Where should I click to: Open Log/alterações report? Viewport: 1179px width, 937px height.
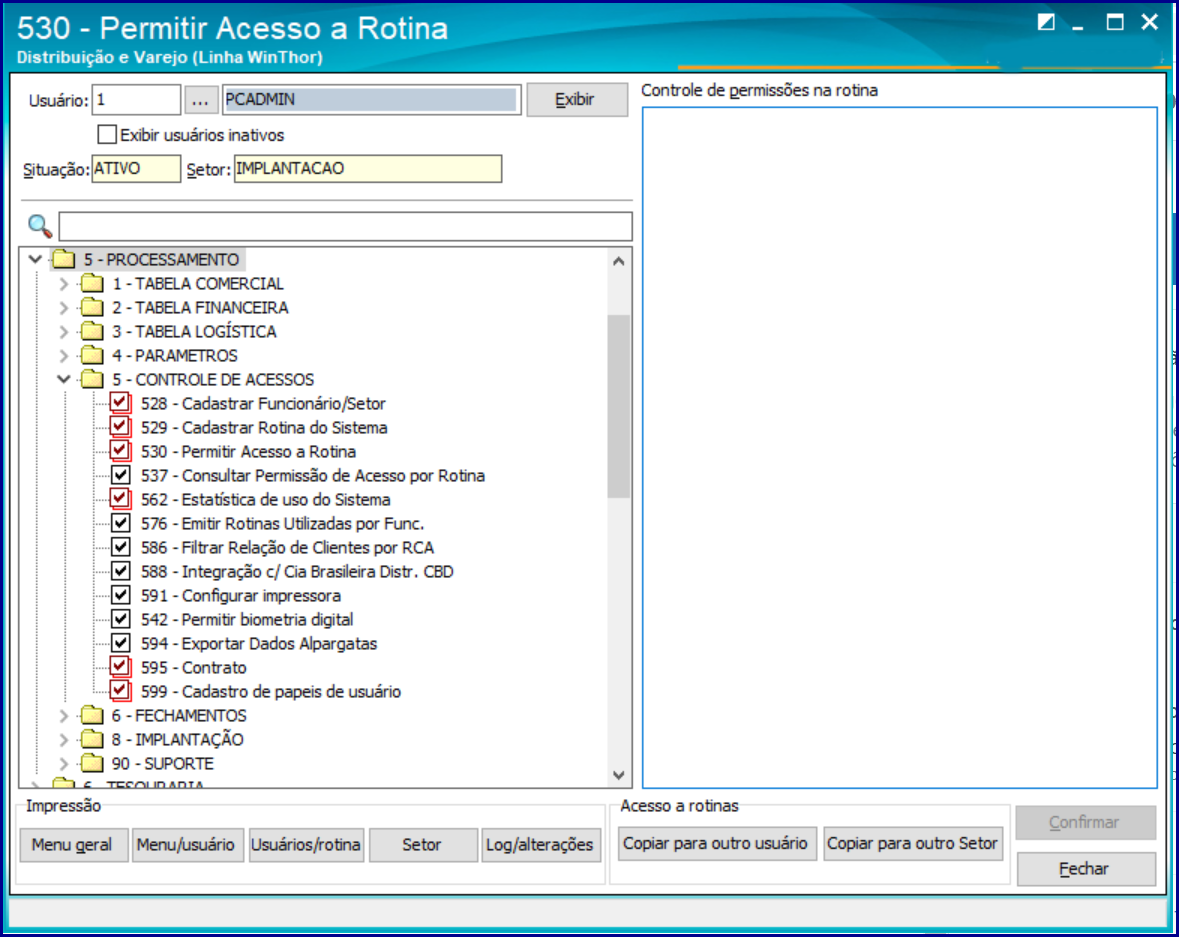(541, 845)
